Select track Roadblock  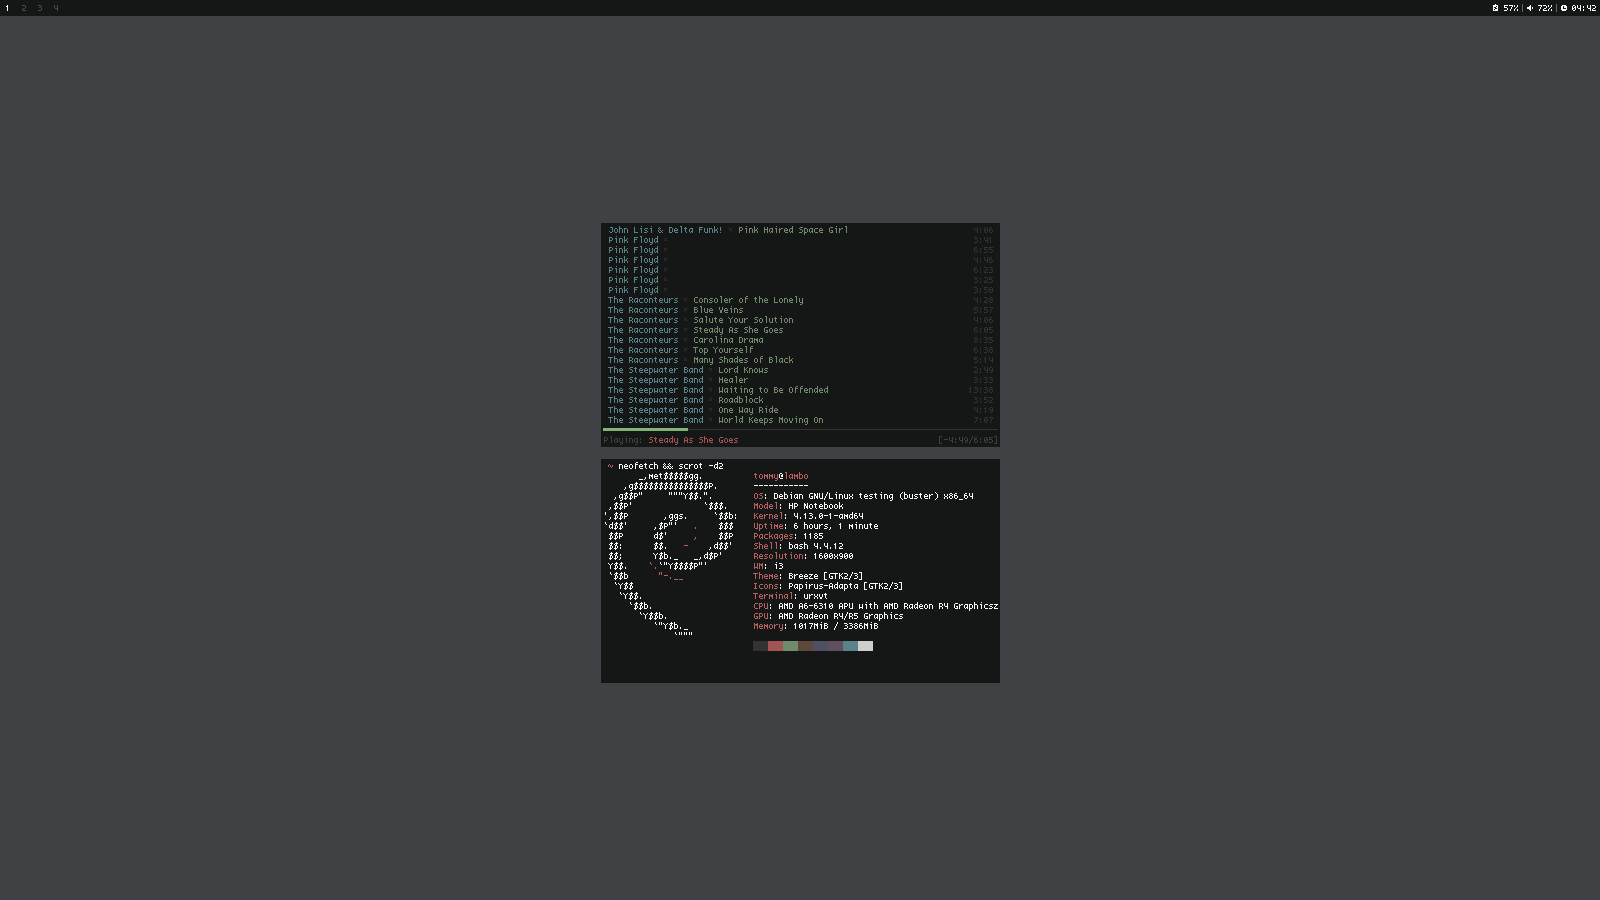[x=741, y=400]
